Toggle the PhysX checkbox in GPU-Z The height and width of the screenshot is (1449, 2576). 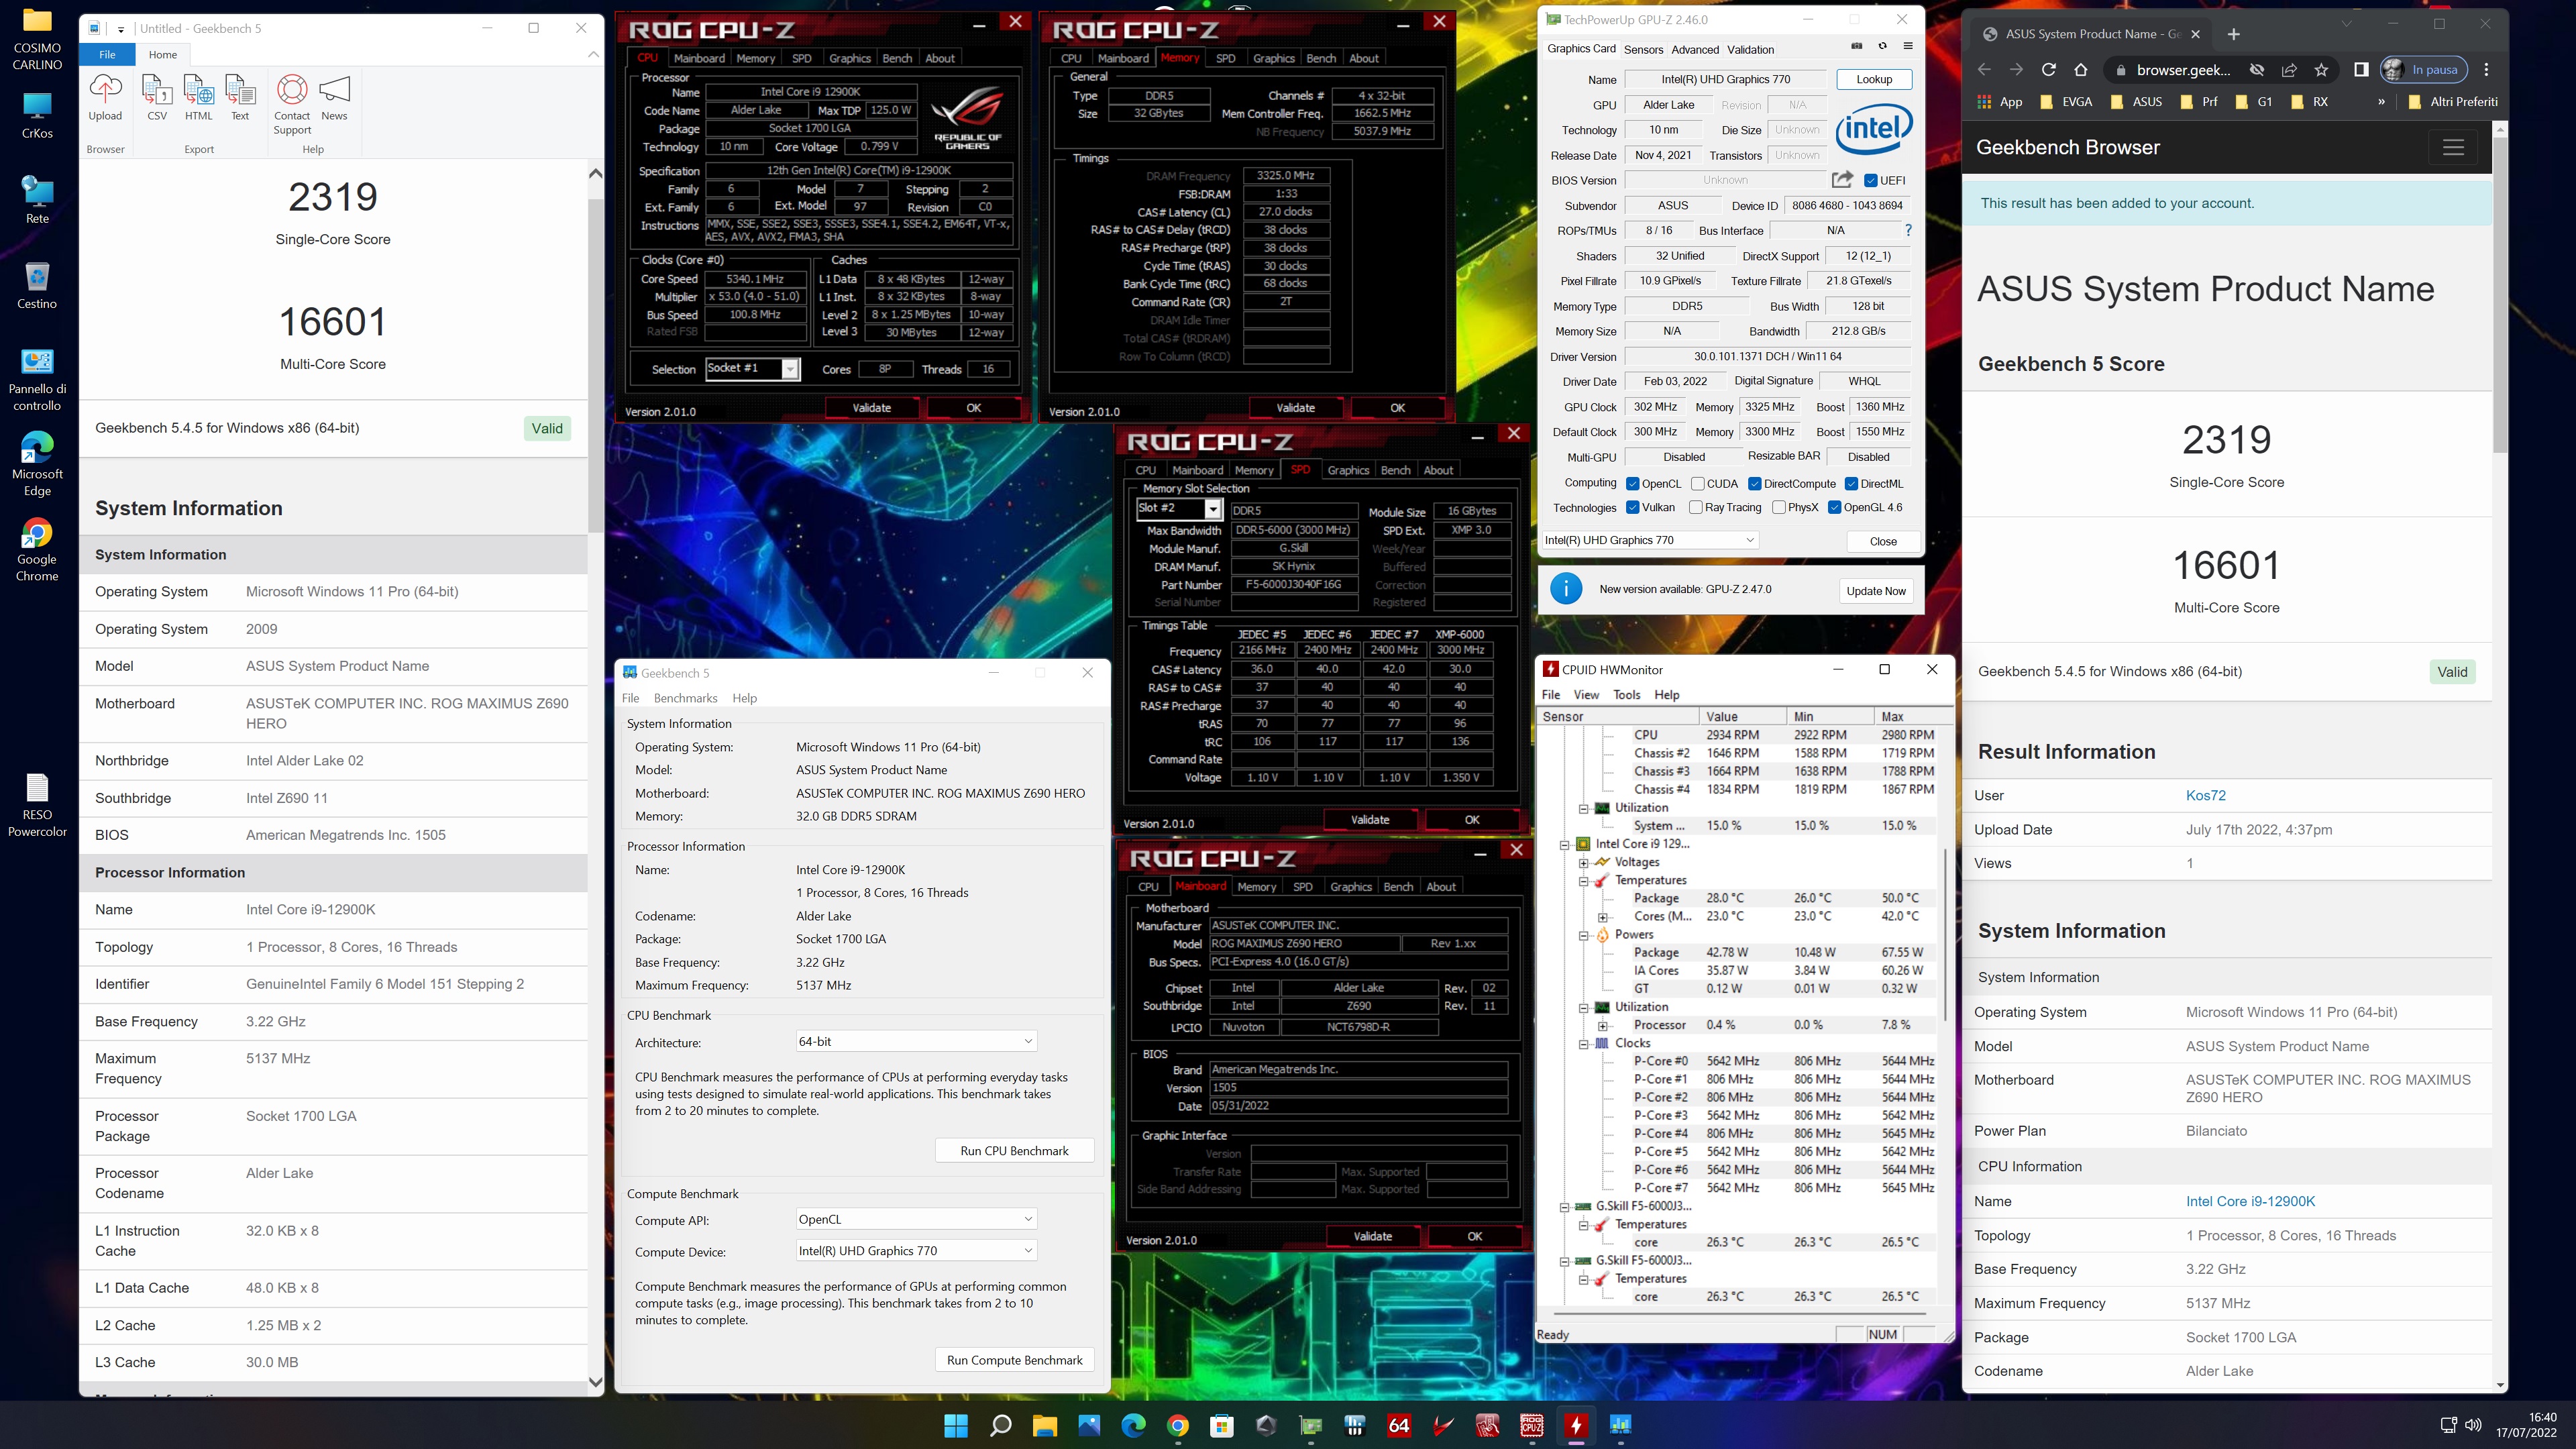click(1779, 508)
